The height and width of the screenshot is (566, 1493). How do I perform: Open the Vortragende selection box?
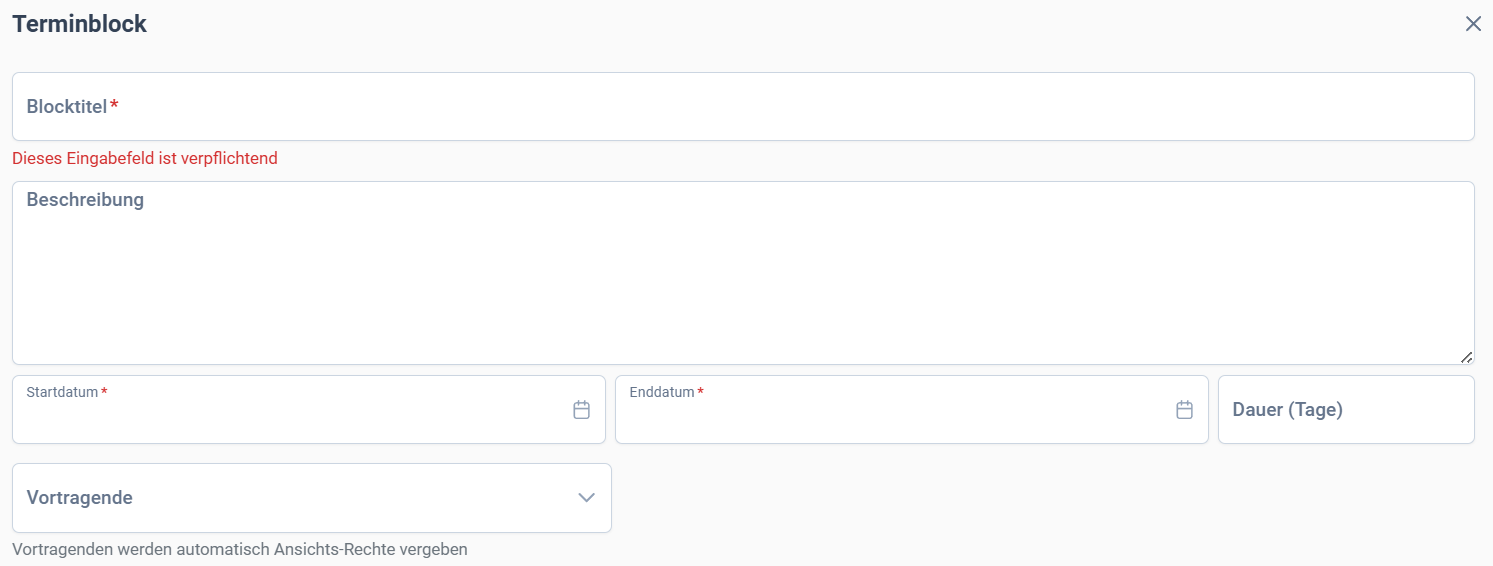click(x=312, y=498)
